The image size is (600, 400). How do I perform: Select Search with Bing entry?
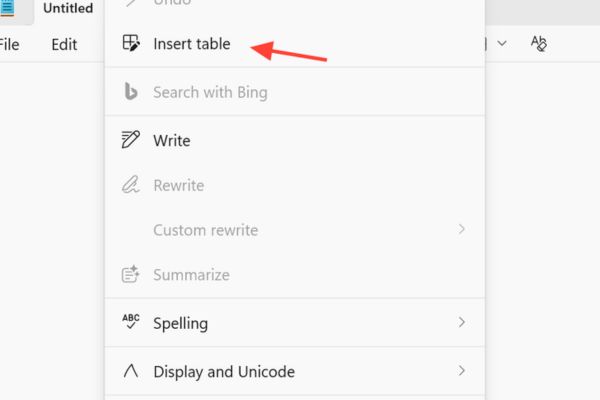(210, 92)
